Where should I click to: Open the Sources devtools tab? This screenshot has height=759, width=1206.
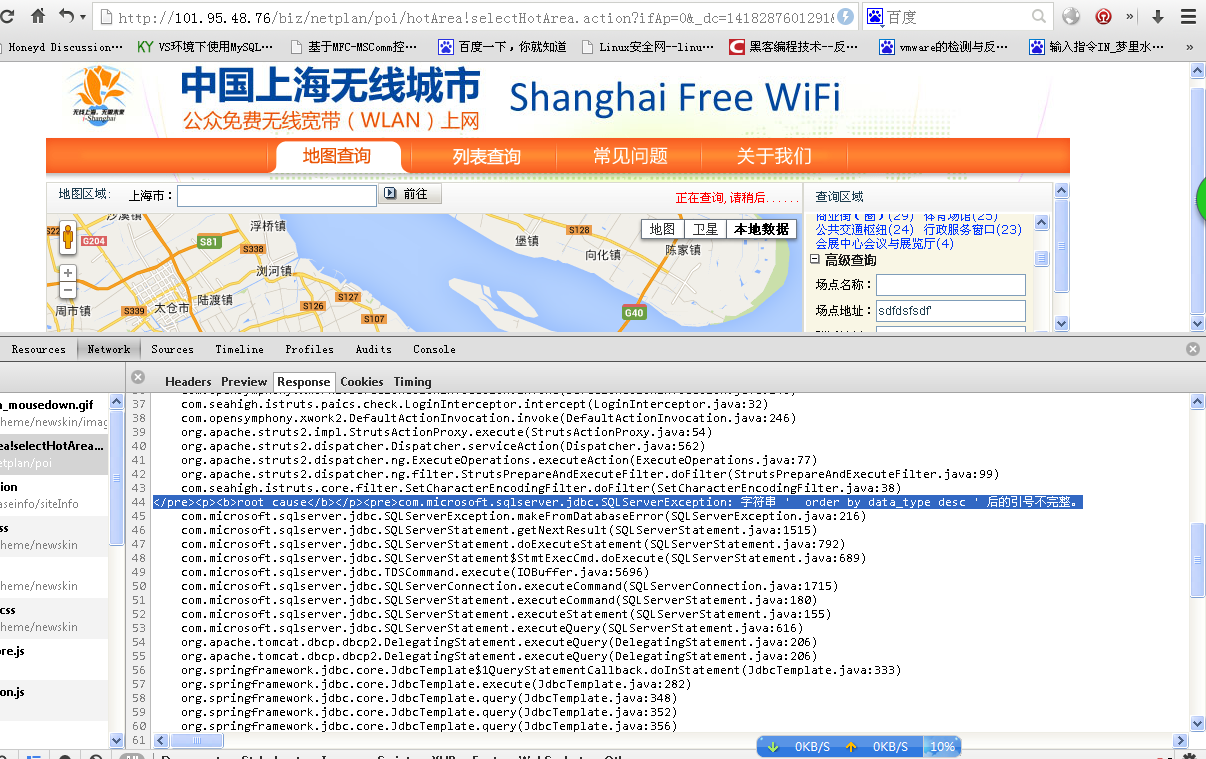[172, 349]
